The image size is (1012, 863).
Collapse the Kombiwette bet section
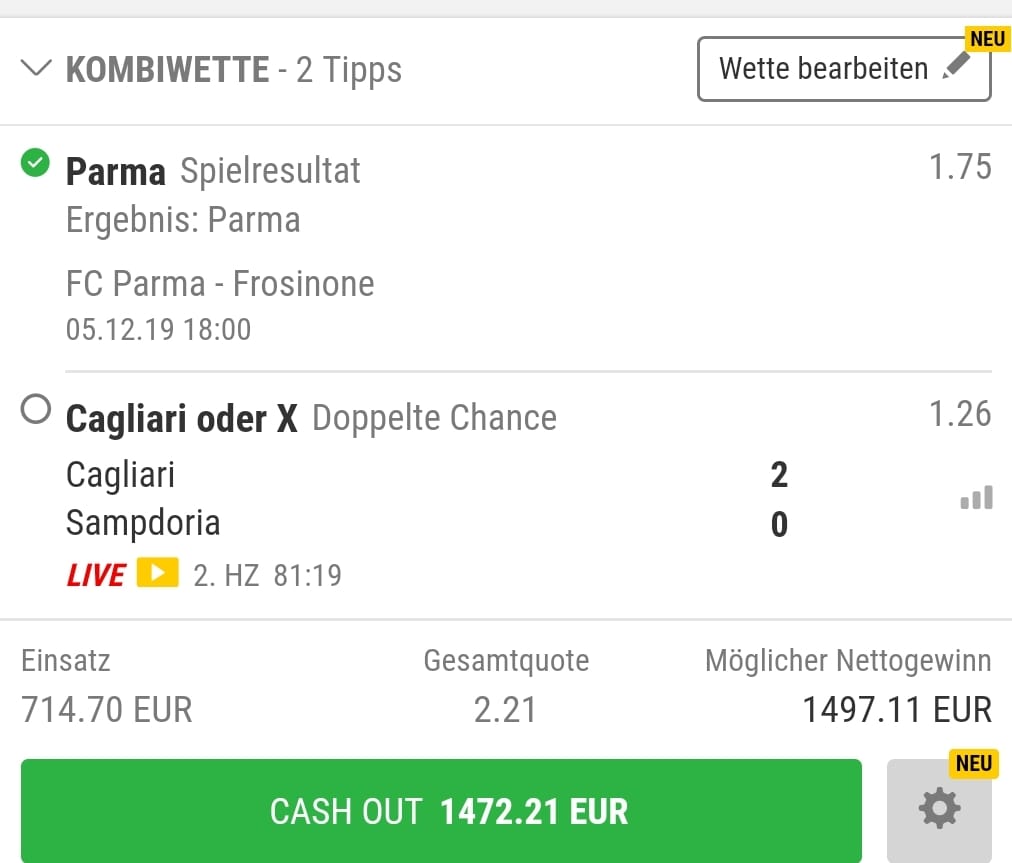coord(36,69)
